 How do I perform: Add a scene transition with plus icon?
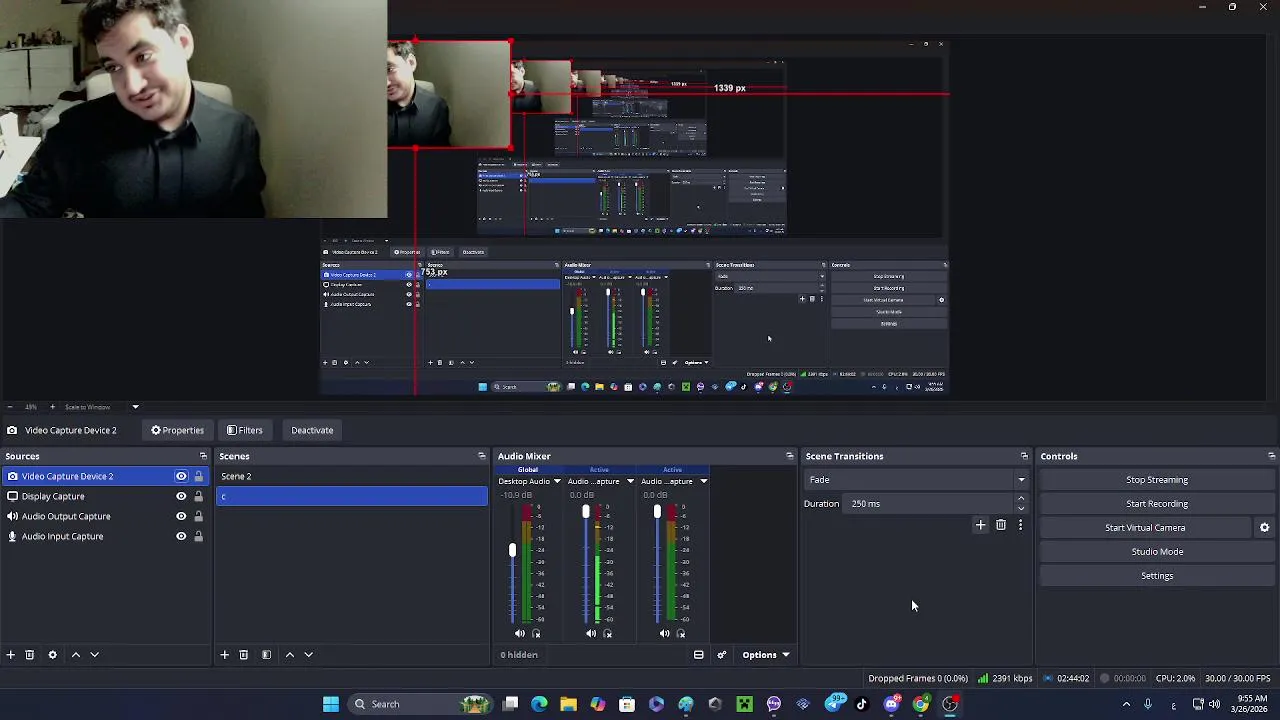tap(980, 525)
